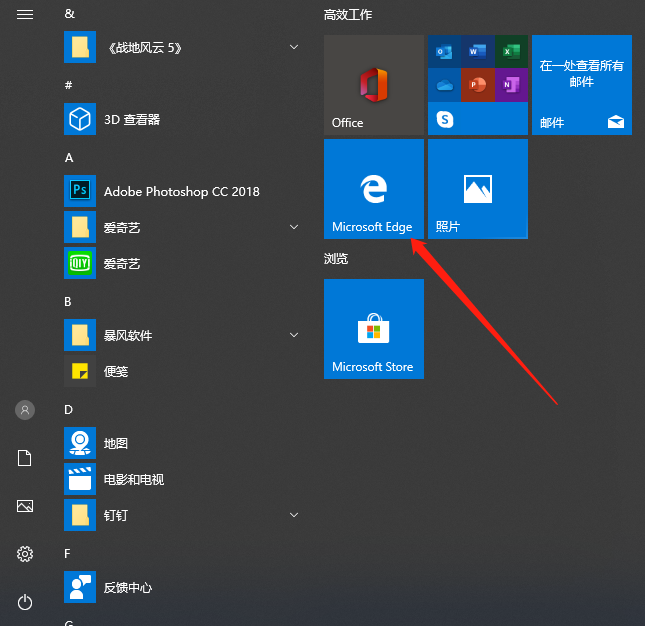Open the 3D 查看器 app
The image size is (645, 626).
(x=131, y=120)
